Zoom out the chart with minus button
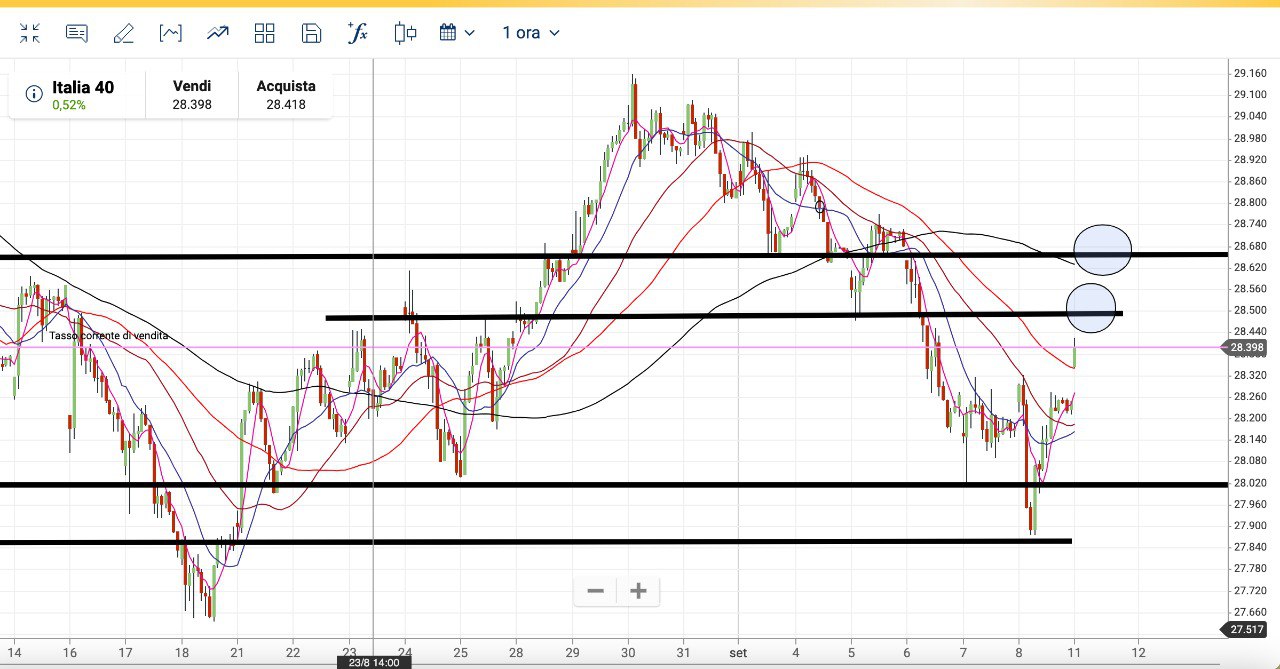 595,591
